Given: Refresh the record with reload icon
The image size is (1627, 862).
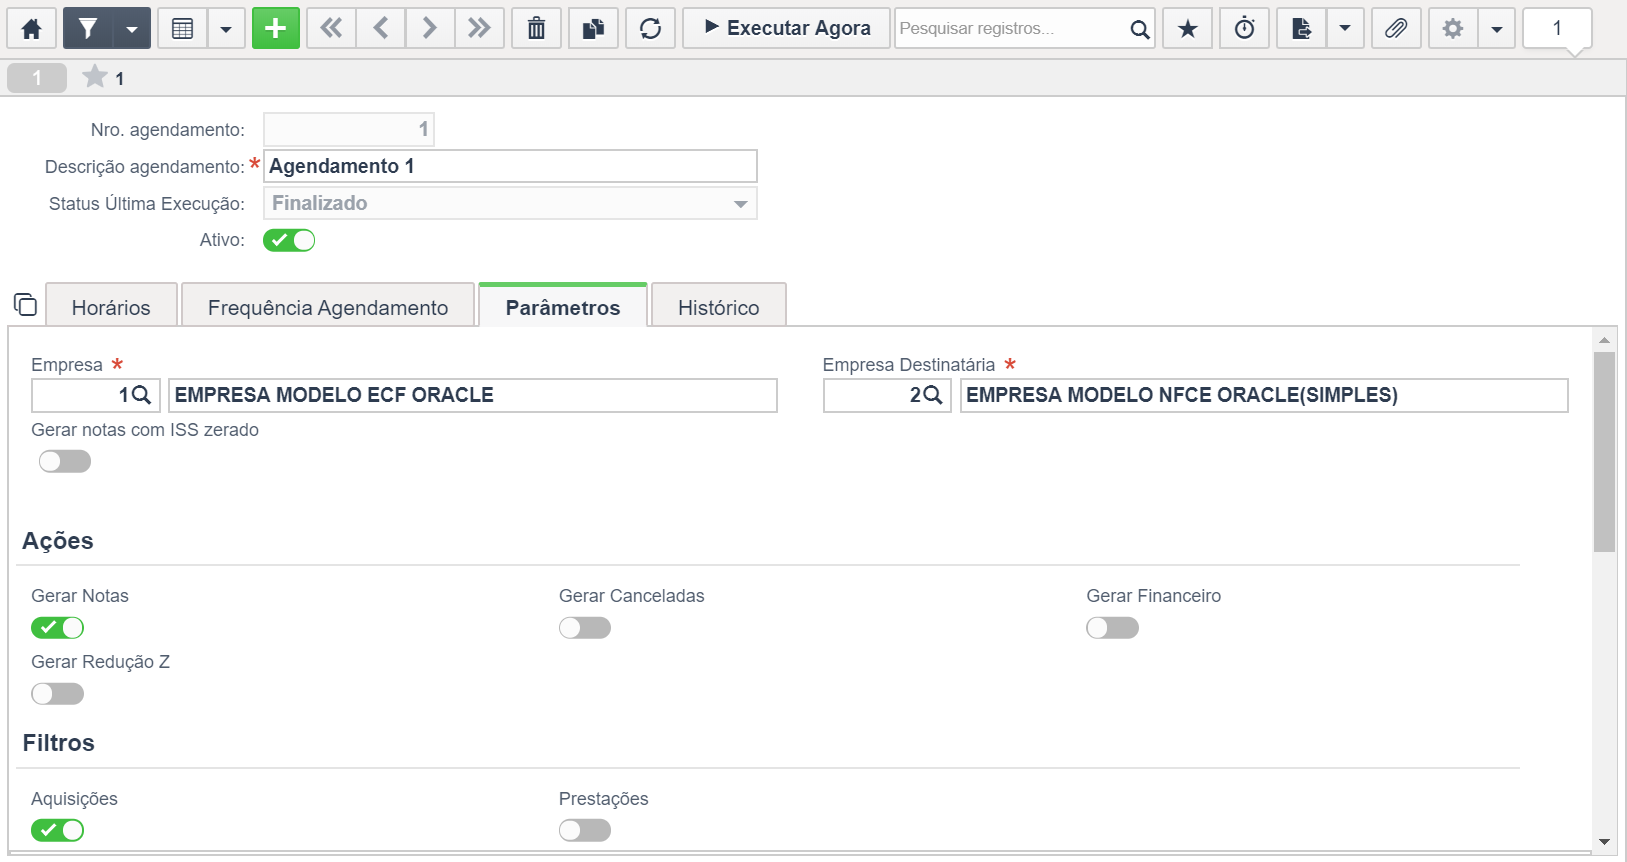Looking at the screenshot, I should [x=651, y=29].
